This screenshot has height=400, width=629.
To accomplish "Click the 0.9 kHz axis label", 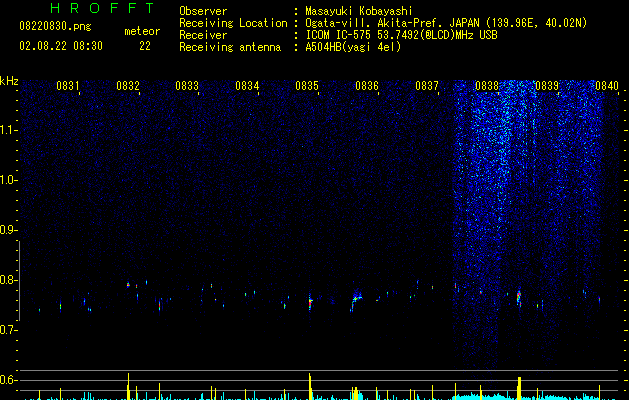I will coord(8,230).
